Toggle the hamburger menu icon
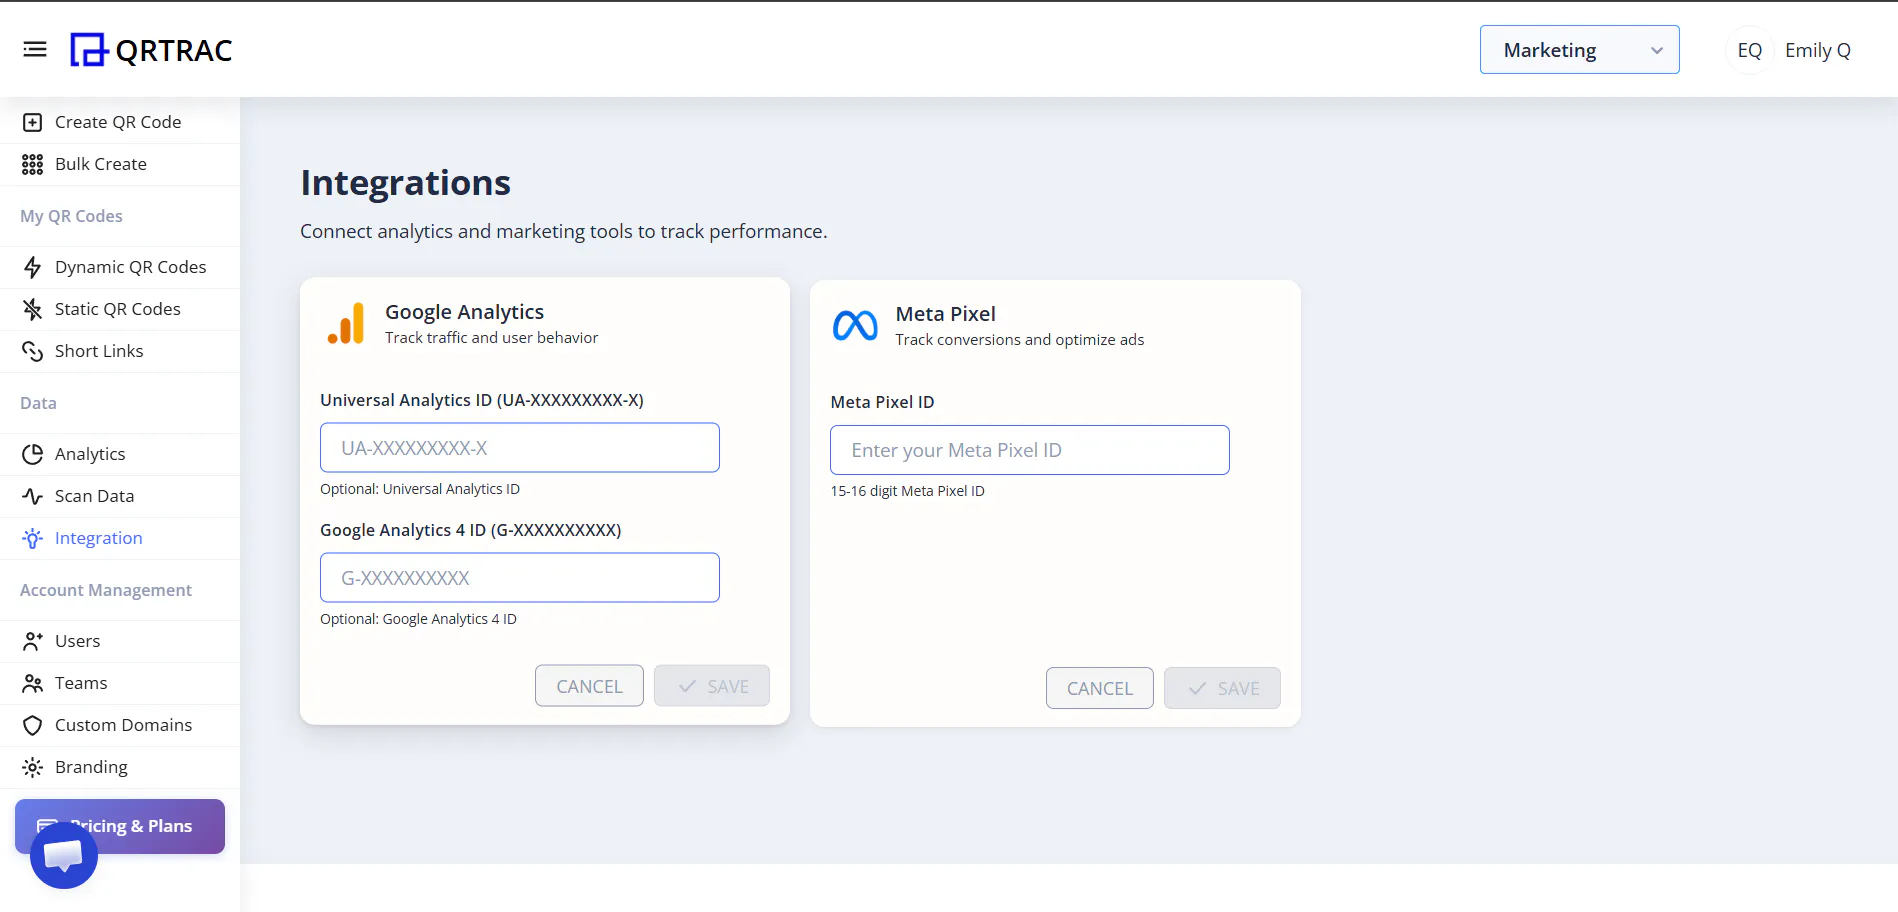 (x=35, y=49)
